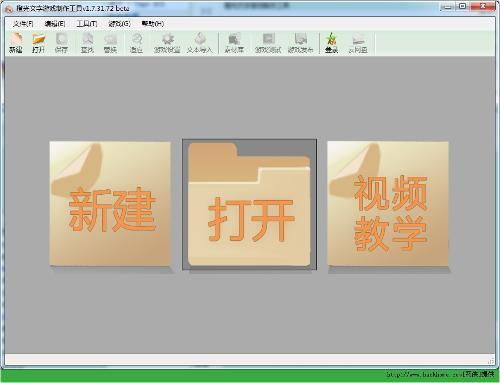
Task: Click the 文本导入 (text import) toolbar icon
Action: click(x=200, y=43)
